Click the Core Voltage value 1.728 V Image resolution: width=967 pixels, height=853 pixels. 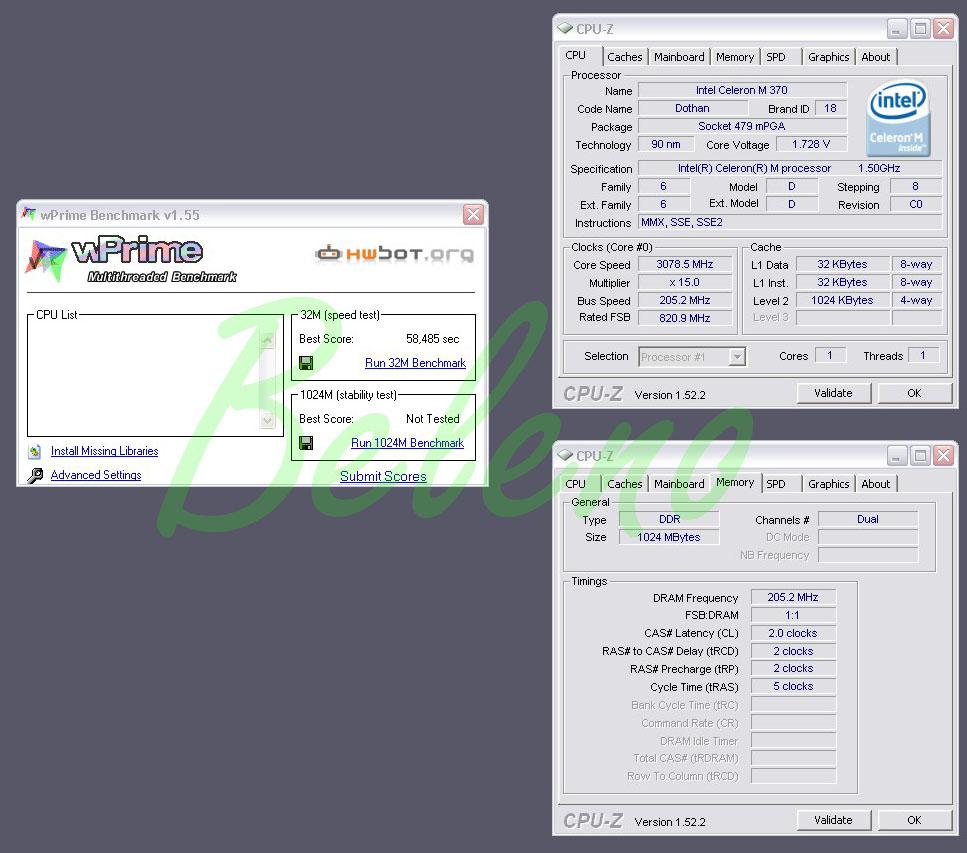[x=811, y=144]
